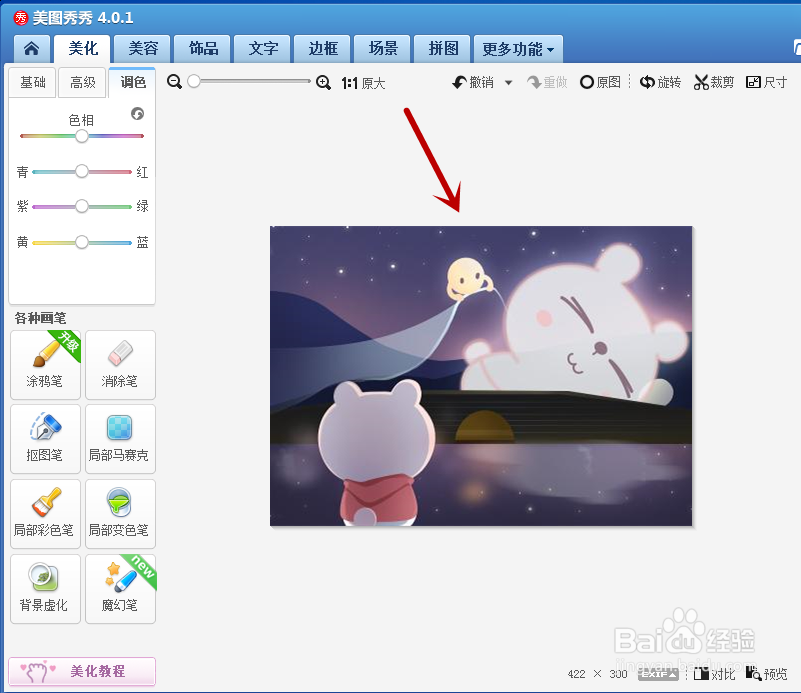The image size is (801, 693).
Task: Click the 美图秀秀 app logo icon
Action: coord(21,18)
